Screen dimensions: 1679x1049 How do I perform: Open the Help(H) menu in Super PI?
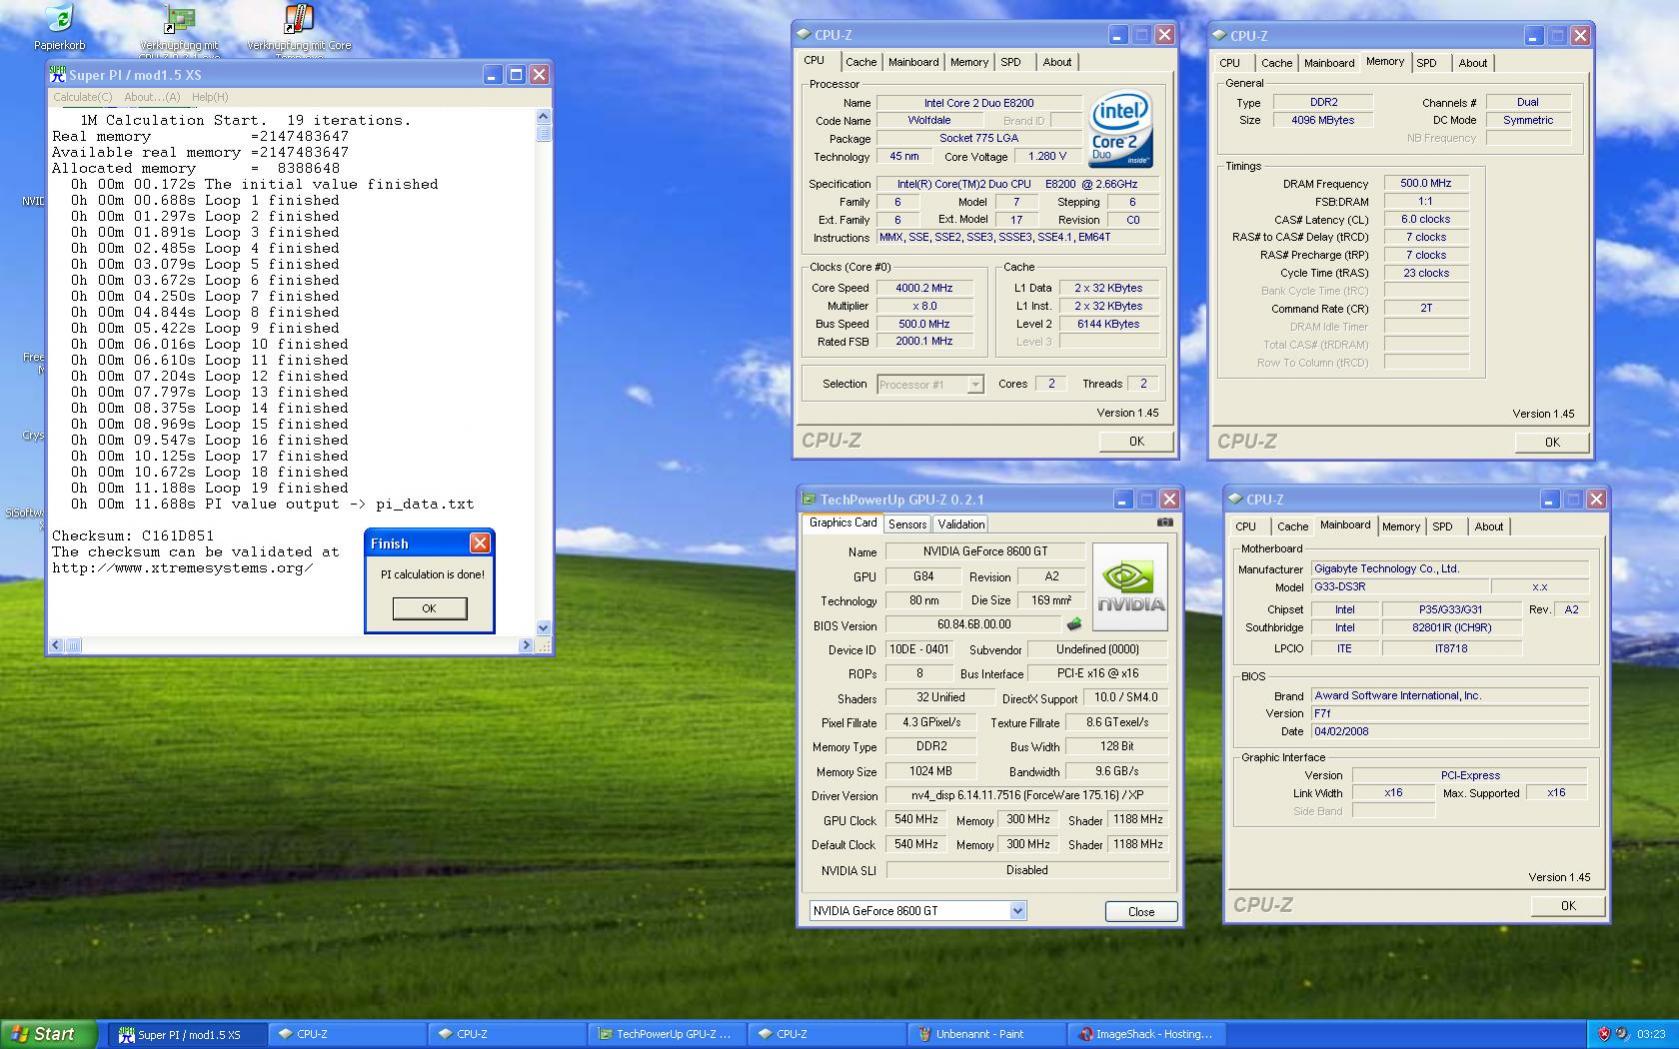click(x=209, y=97)
